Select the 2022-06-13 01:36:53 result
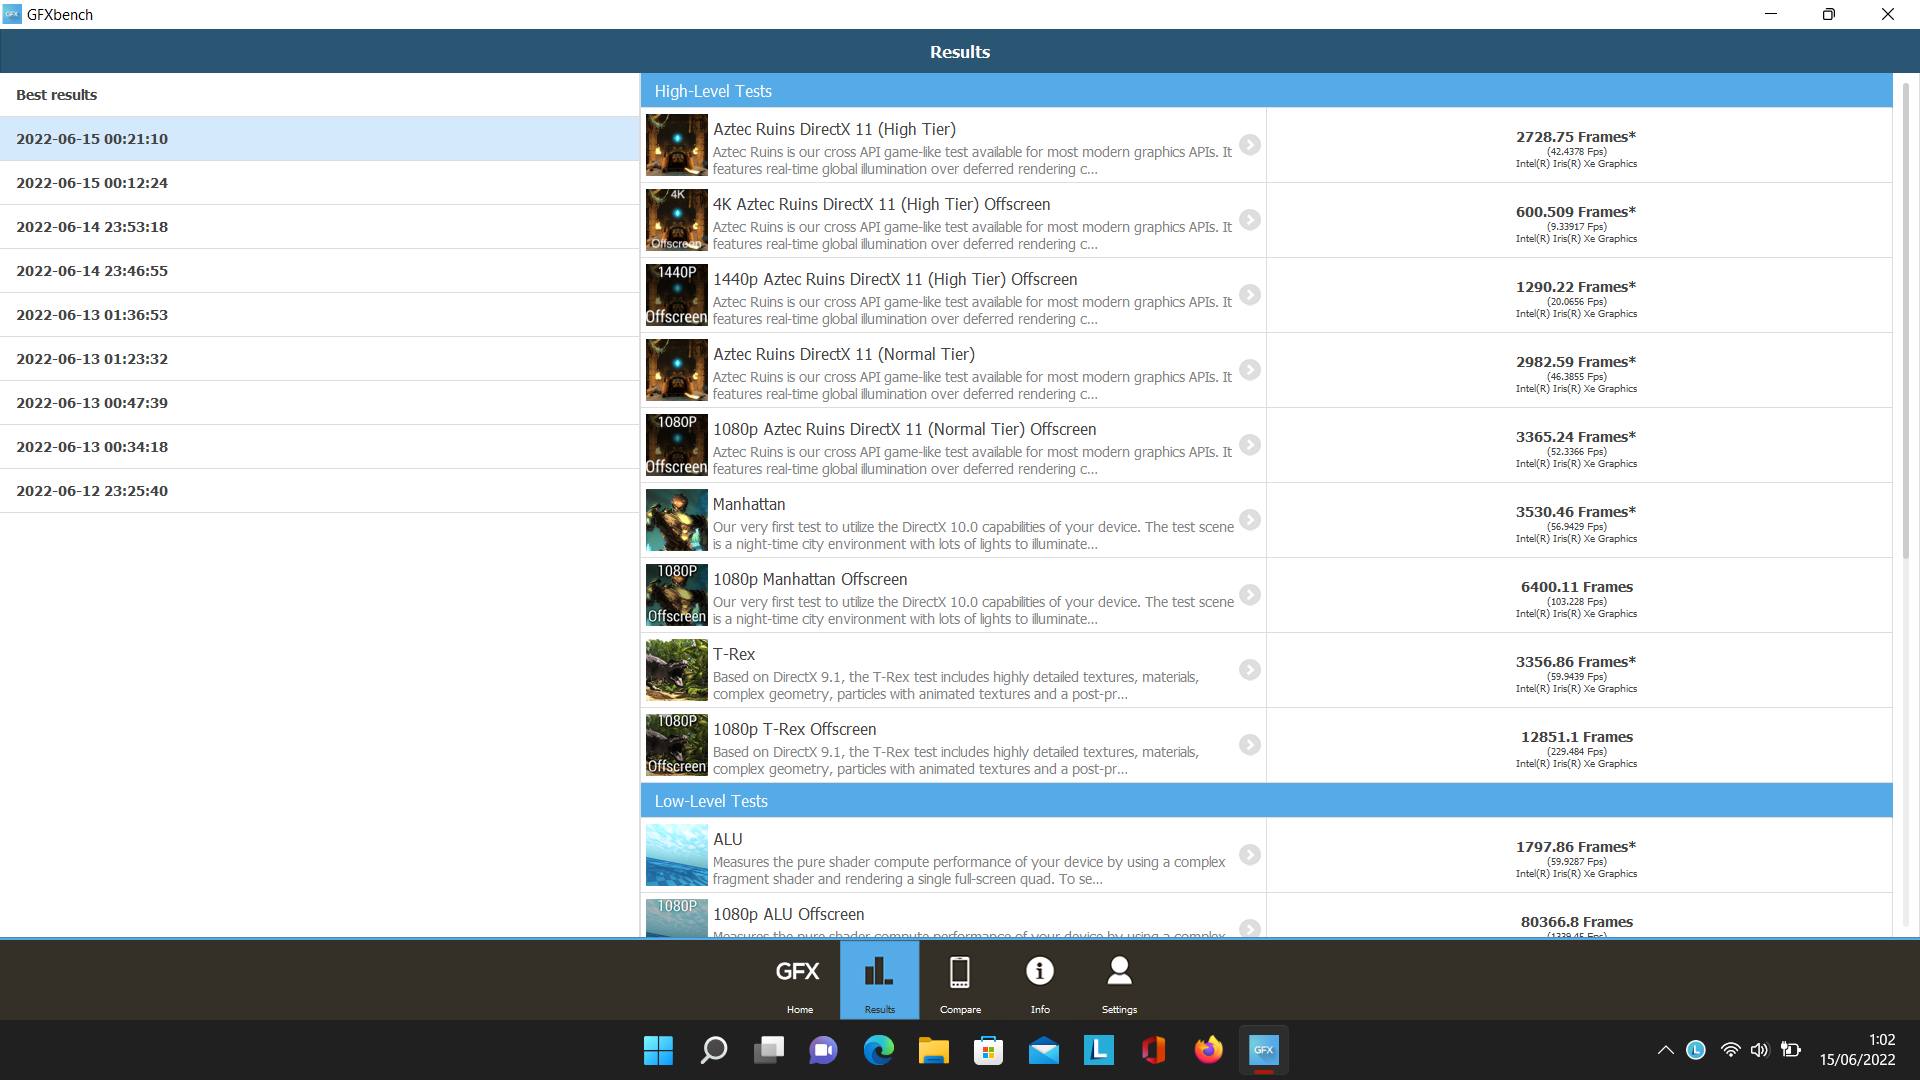 pos(320,315)
